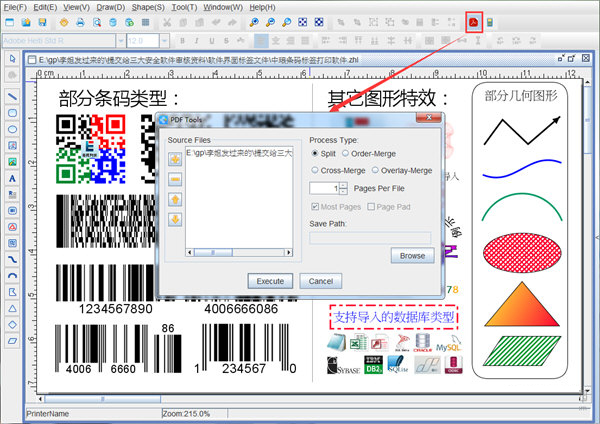Open the Shape(S) menu
The width and height of the screenshot is (600, 424).
(149, 7)
